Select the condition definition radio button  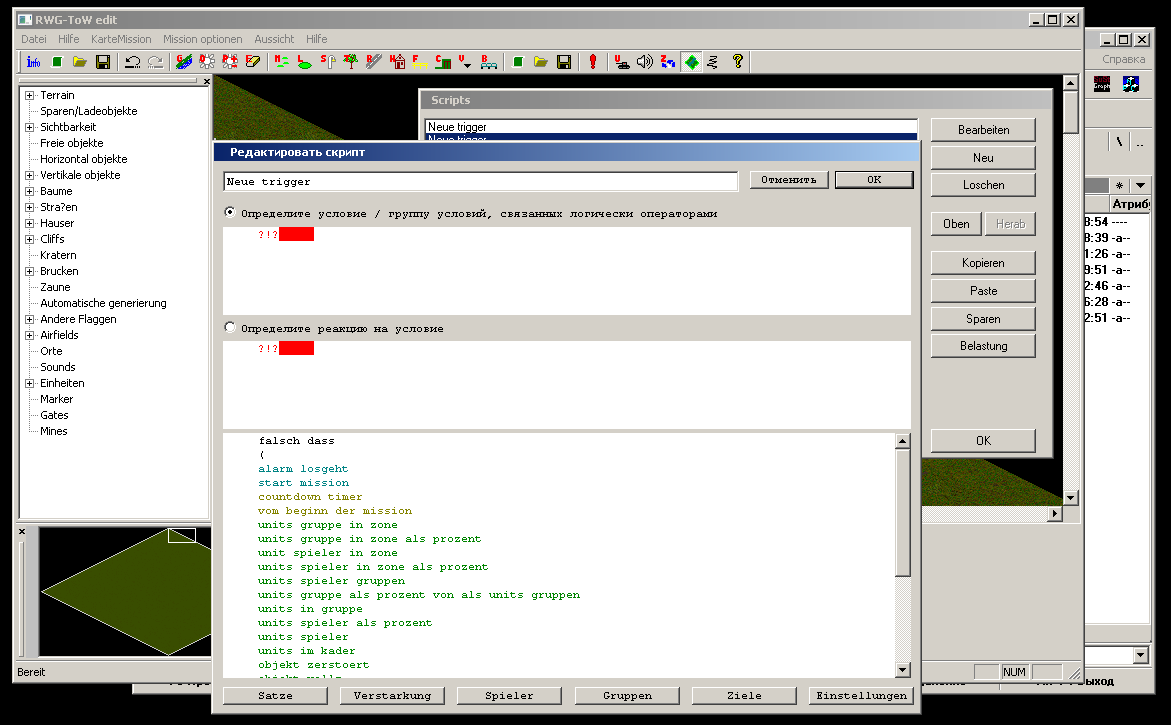[x=230, y=213]
